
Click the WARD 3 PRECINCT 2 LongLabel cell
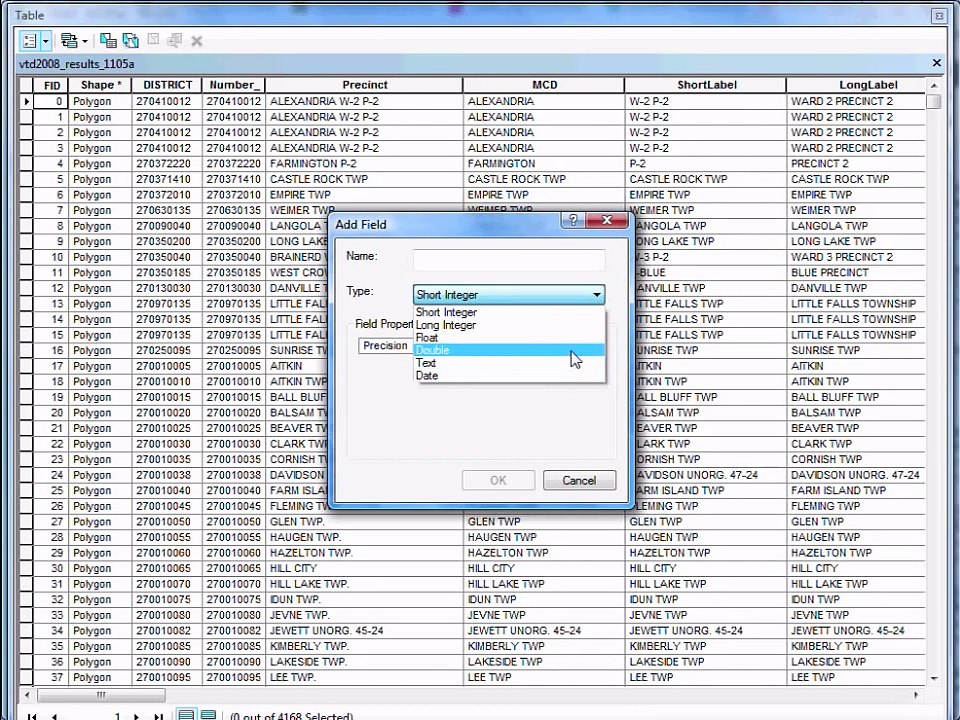tap(856, 257)
